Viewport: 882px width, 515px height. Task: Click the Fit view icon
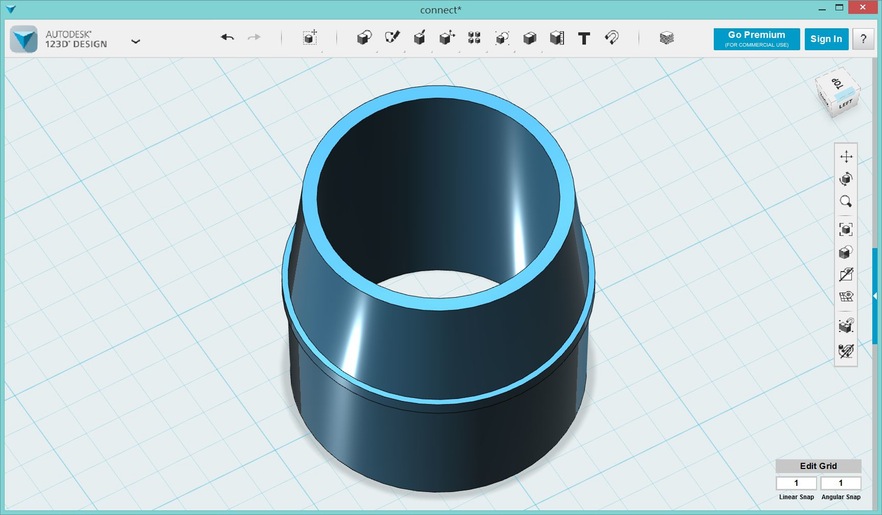click(846, 229)
